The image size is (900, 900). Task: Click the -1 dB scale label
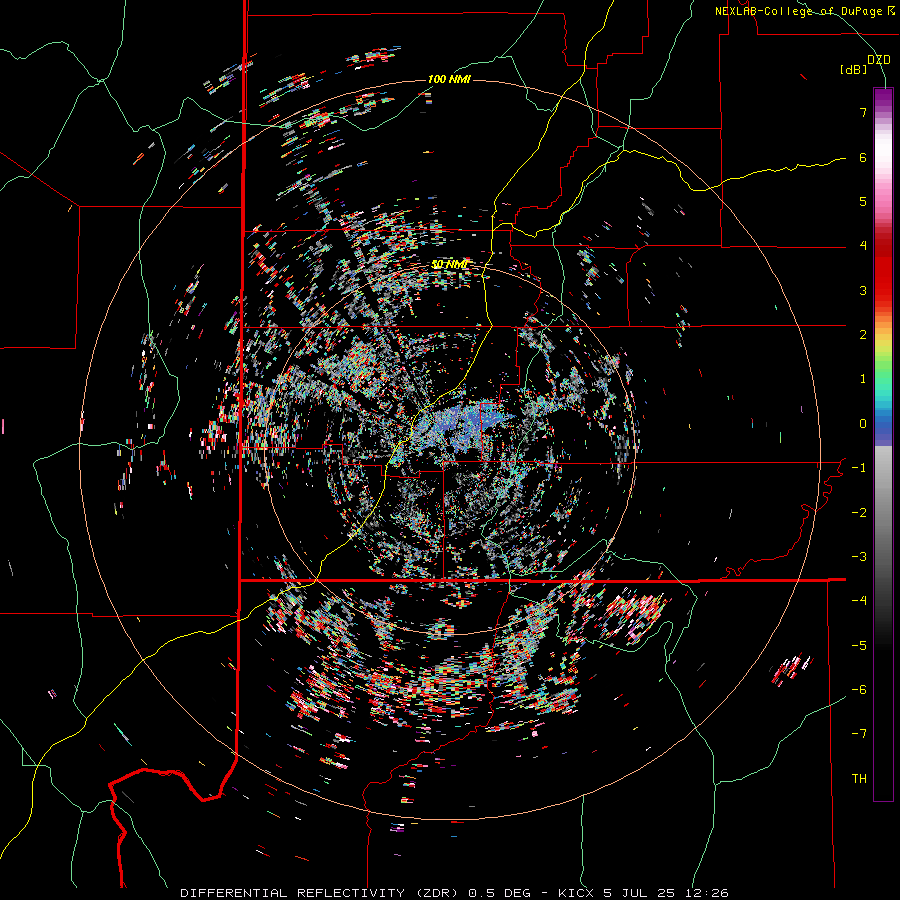pos(859,468)
